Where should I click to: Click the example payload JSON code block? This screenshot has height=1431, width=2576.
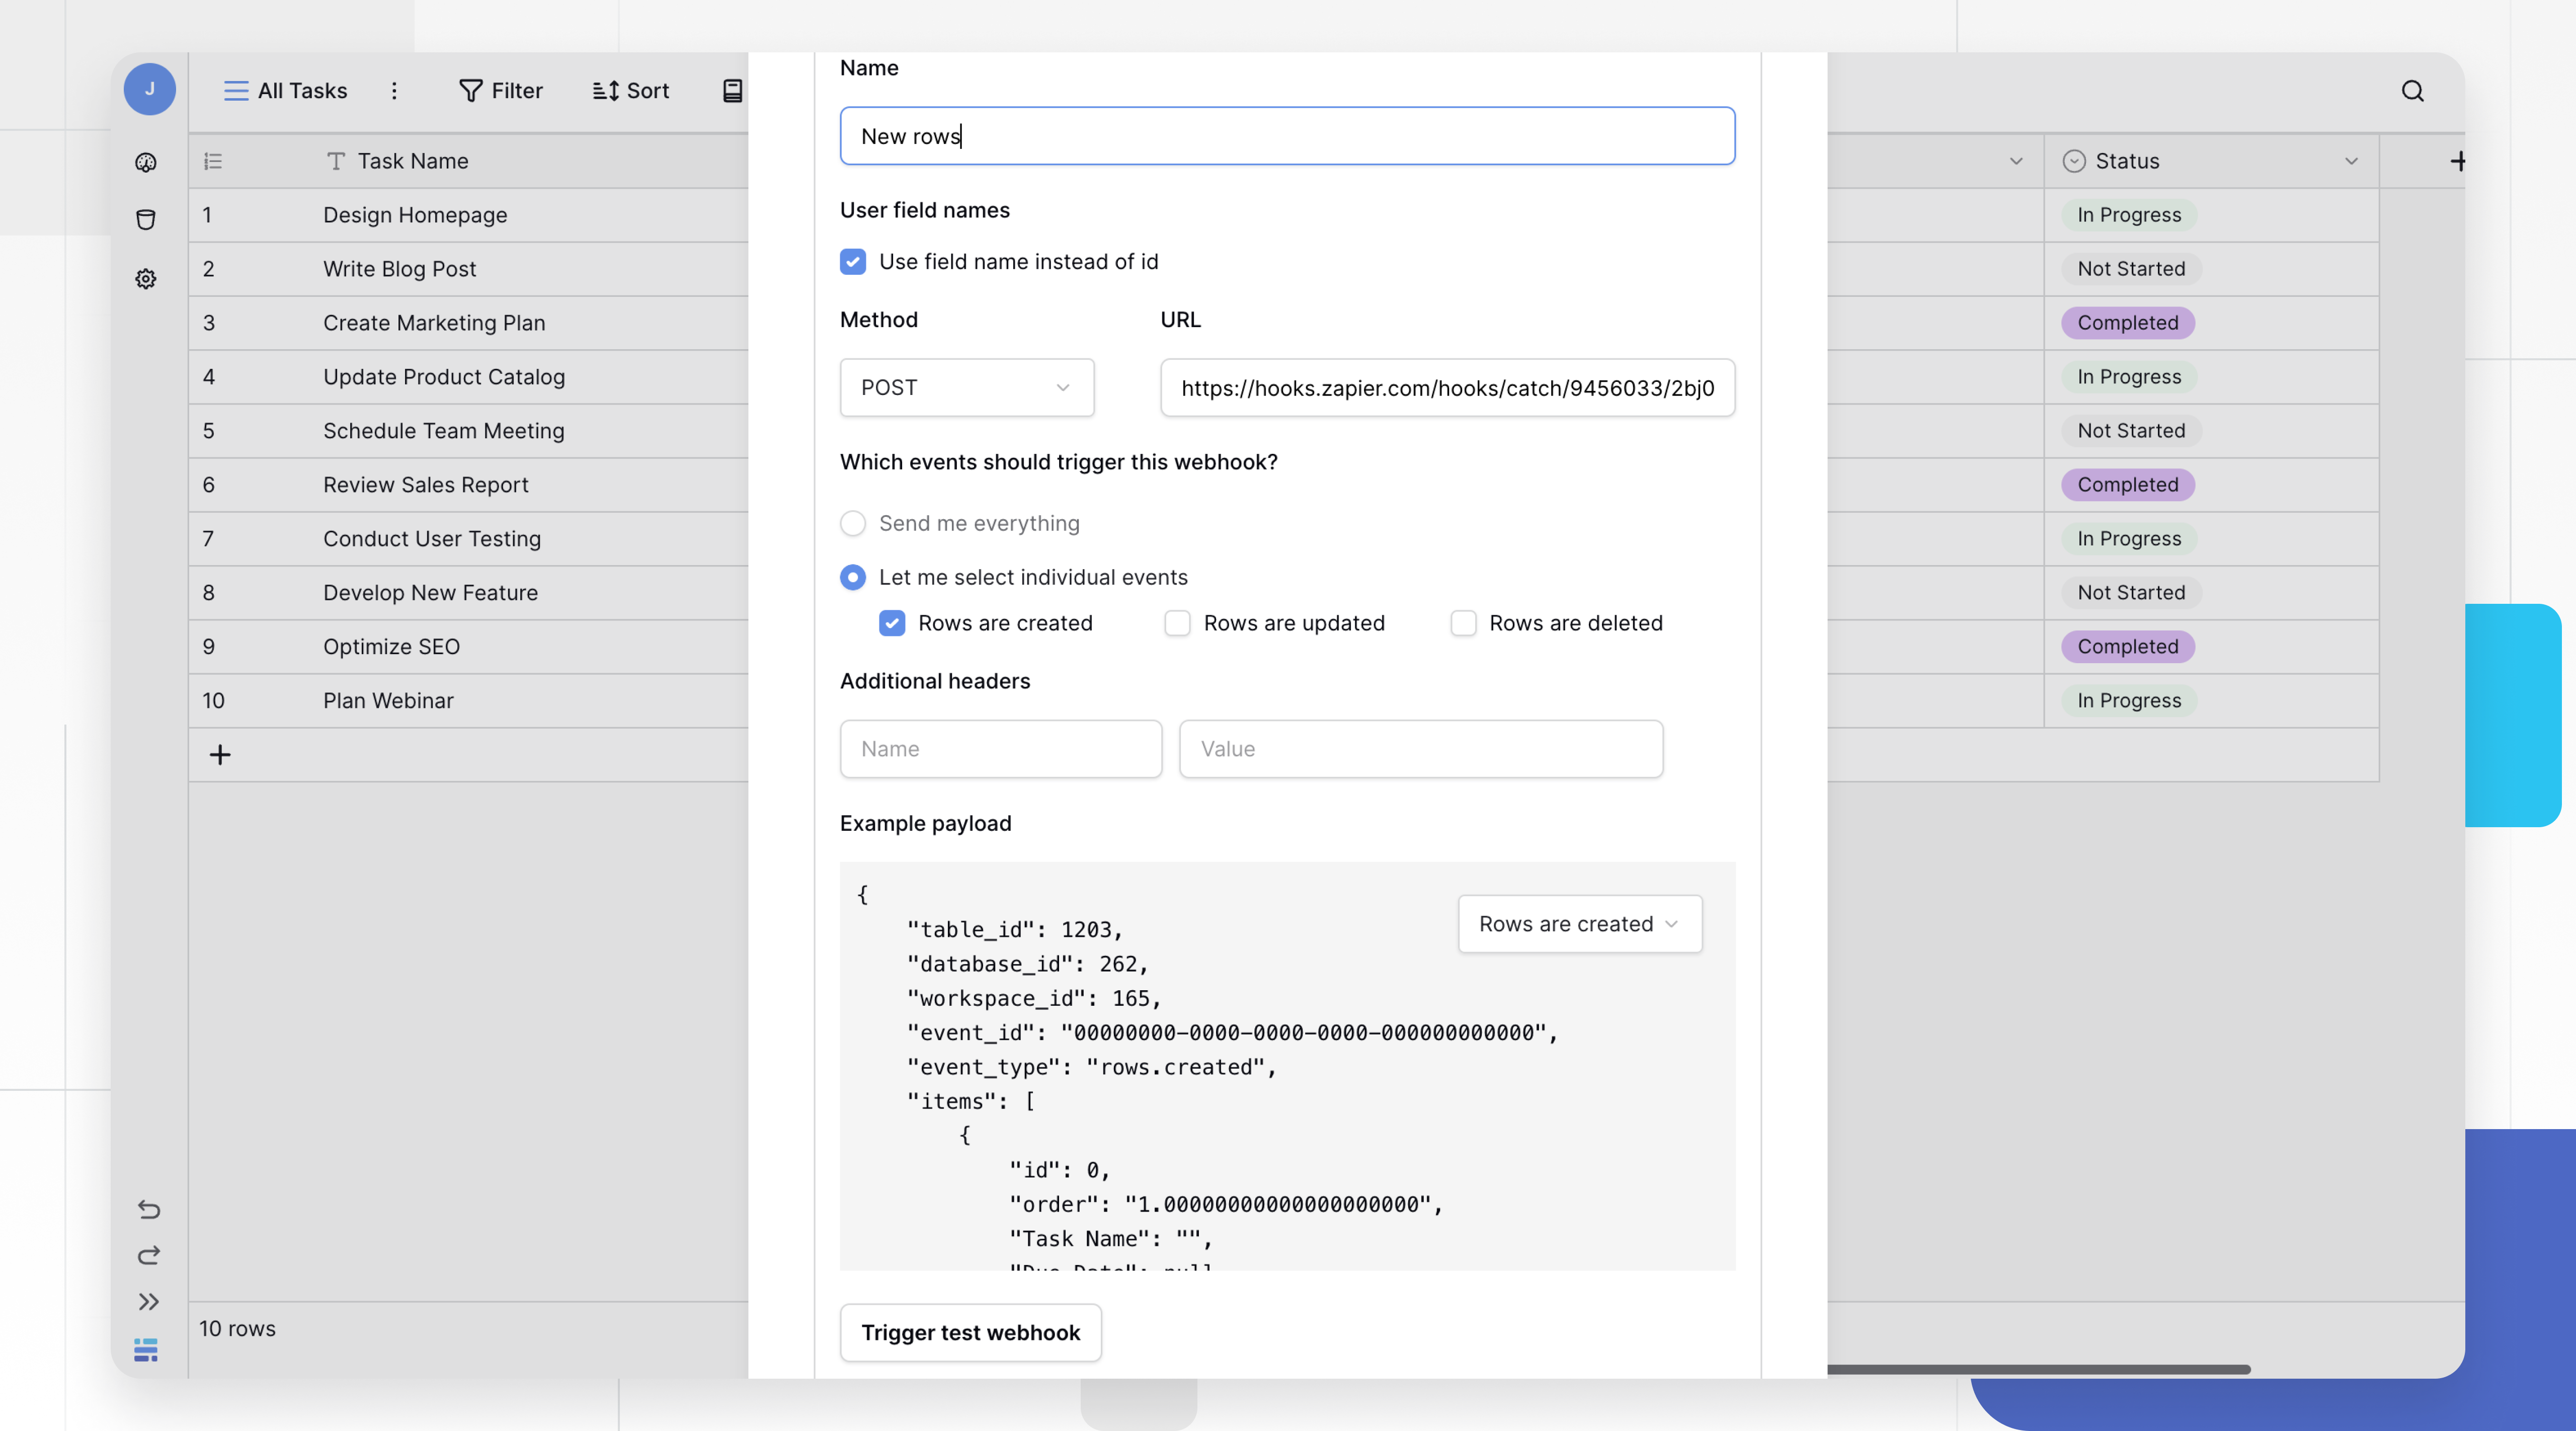coord(1287,1066)
